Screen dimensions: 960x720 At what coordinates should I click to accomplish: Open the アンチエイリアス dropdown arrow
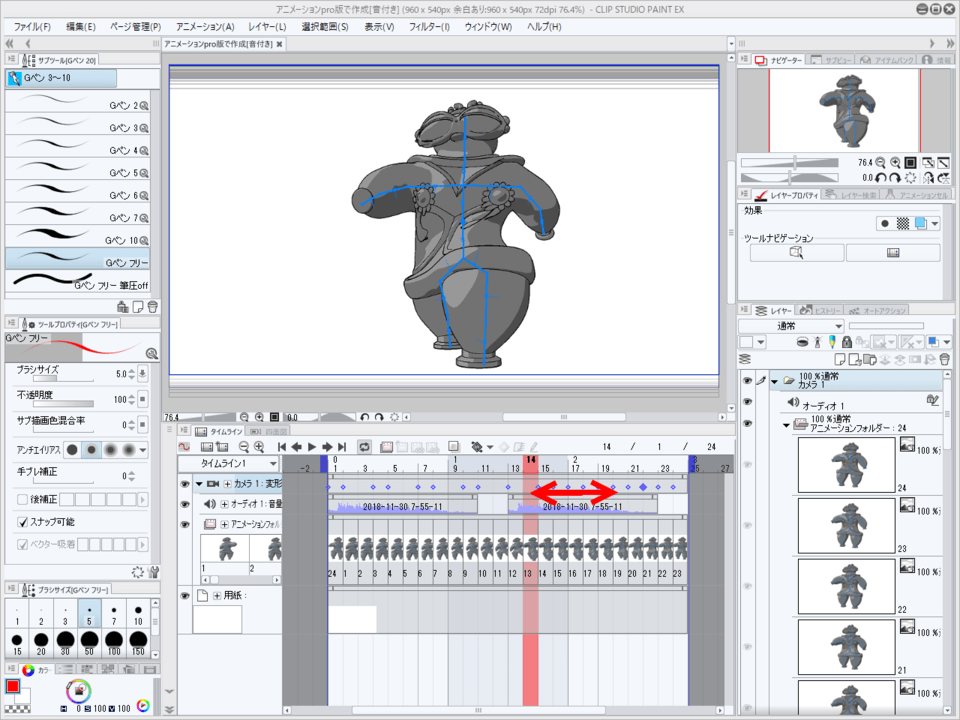143,450
